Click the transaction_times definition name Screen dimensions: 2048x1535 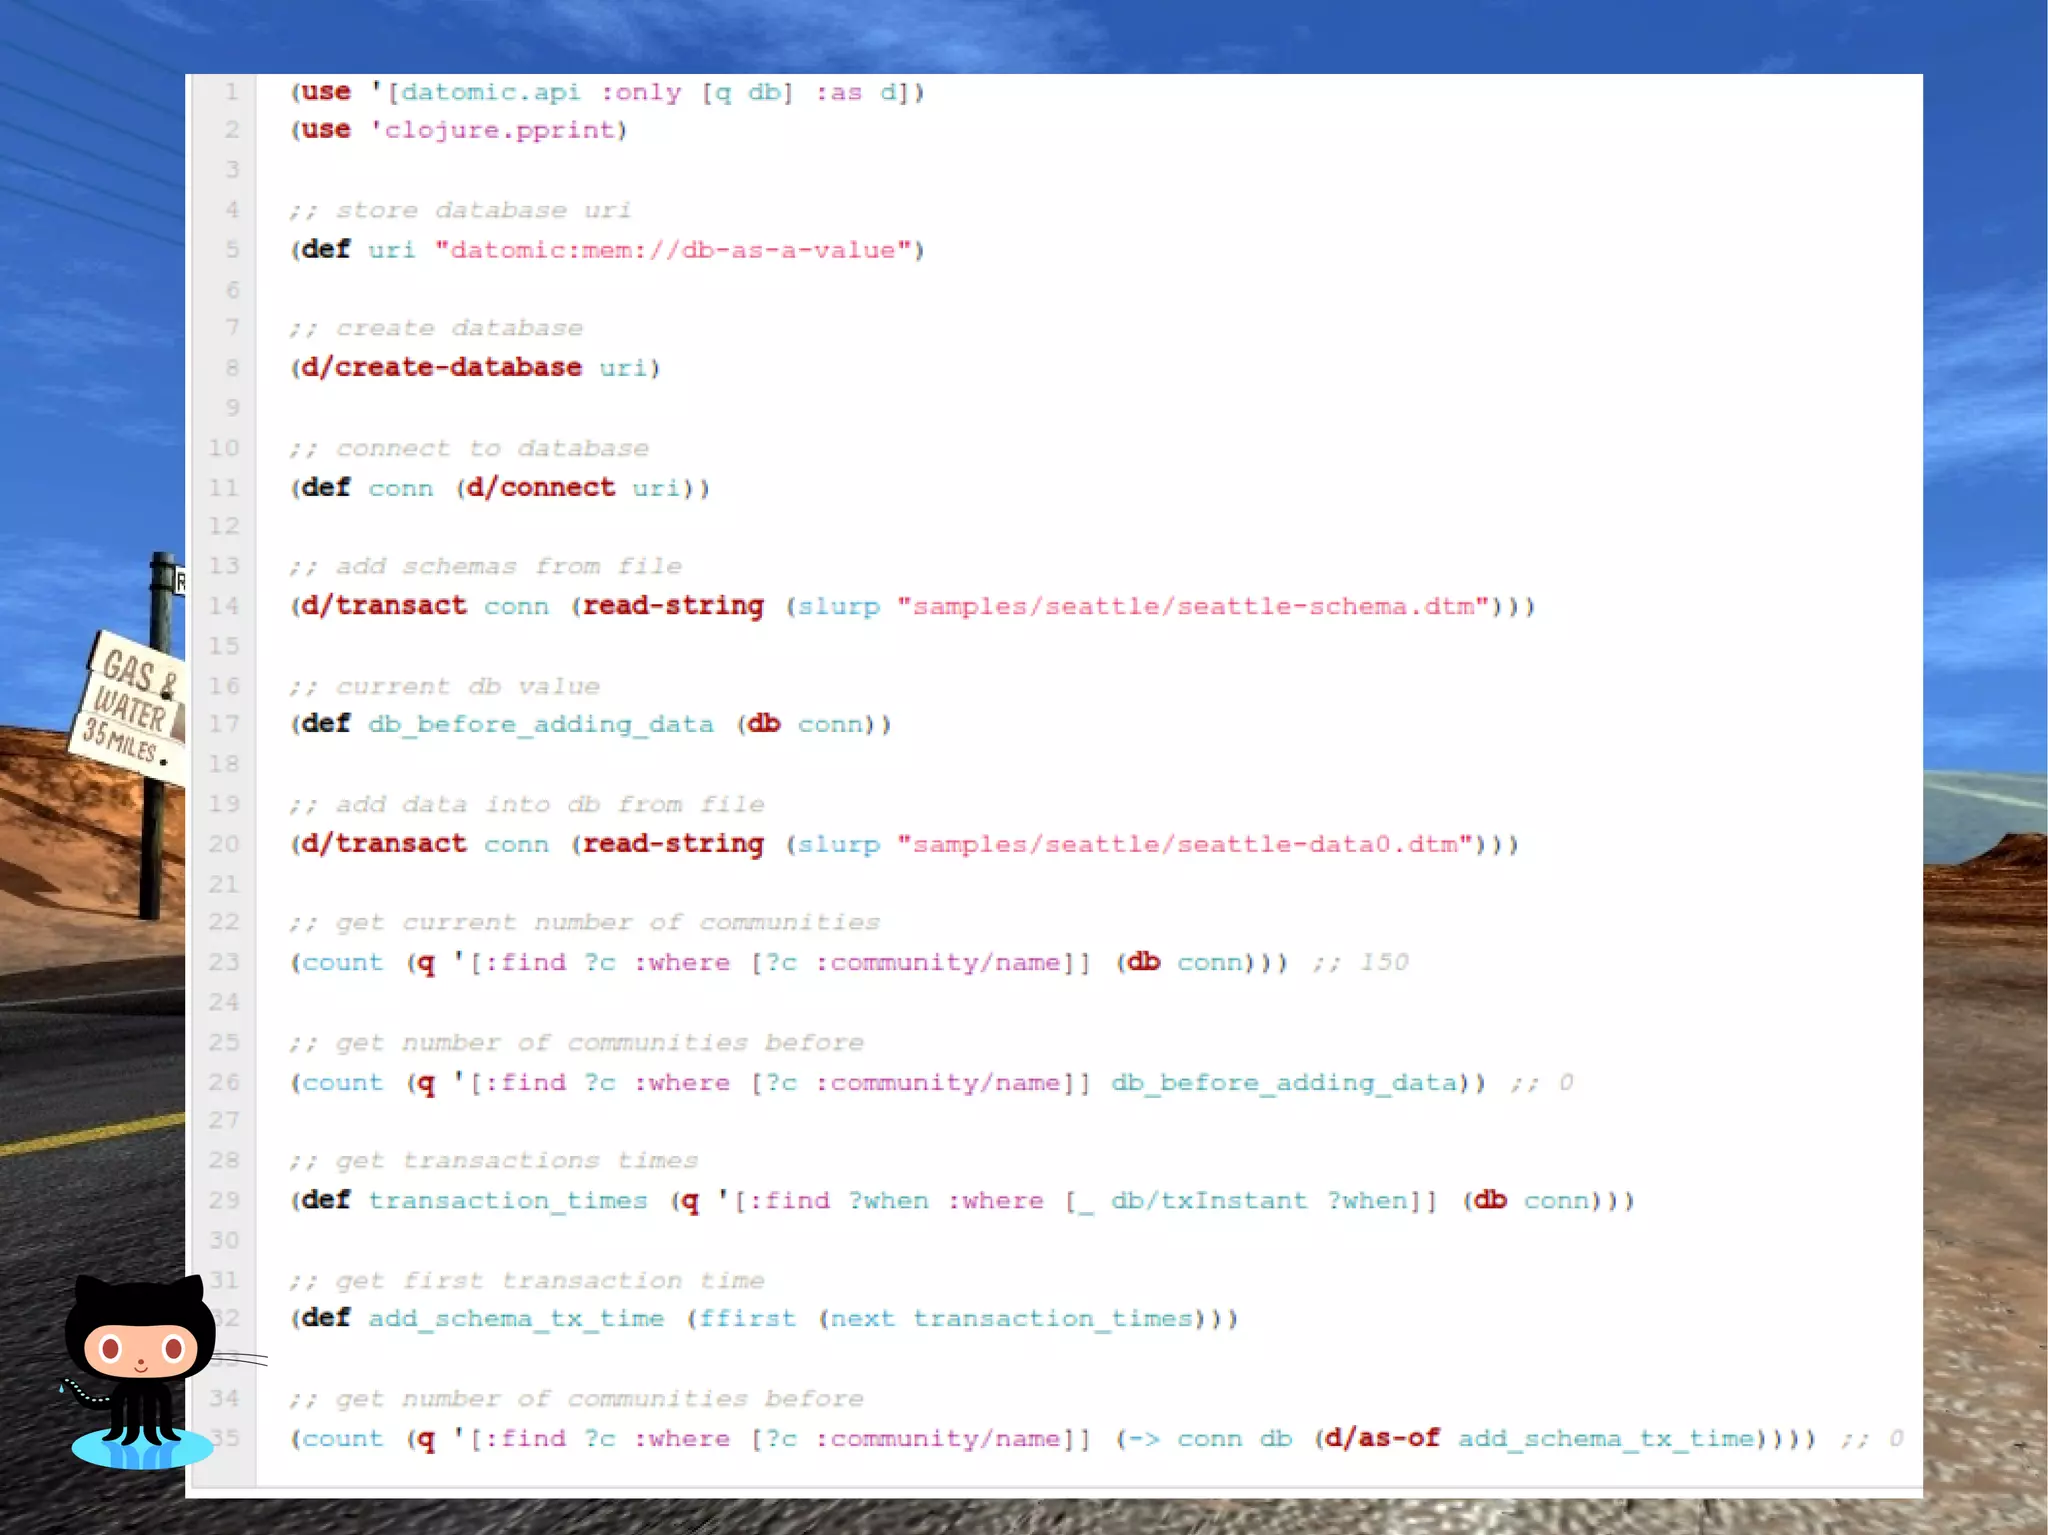pyautogui.click(x=507, y=1200)
